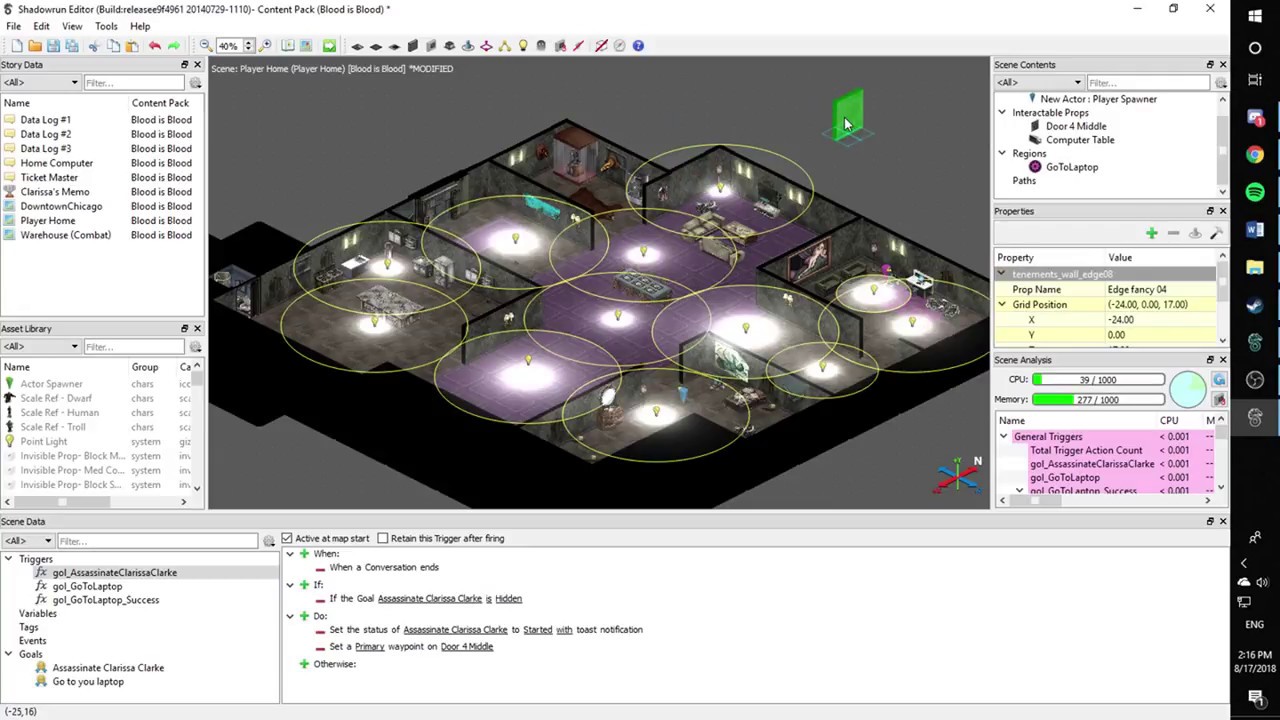
Task: Adjust zoom percentage spinner arrows
Action: (x=251, y=46)
